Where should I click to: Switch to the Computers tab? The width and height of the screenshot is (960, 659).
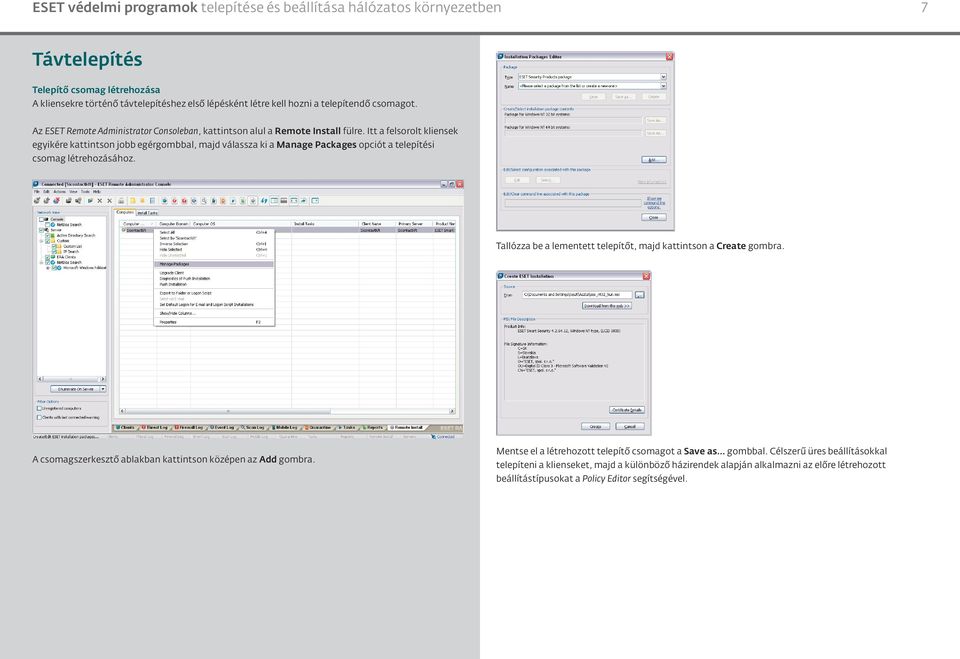coord(125,212)
